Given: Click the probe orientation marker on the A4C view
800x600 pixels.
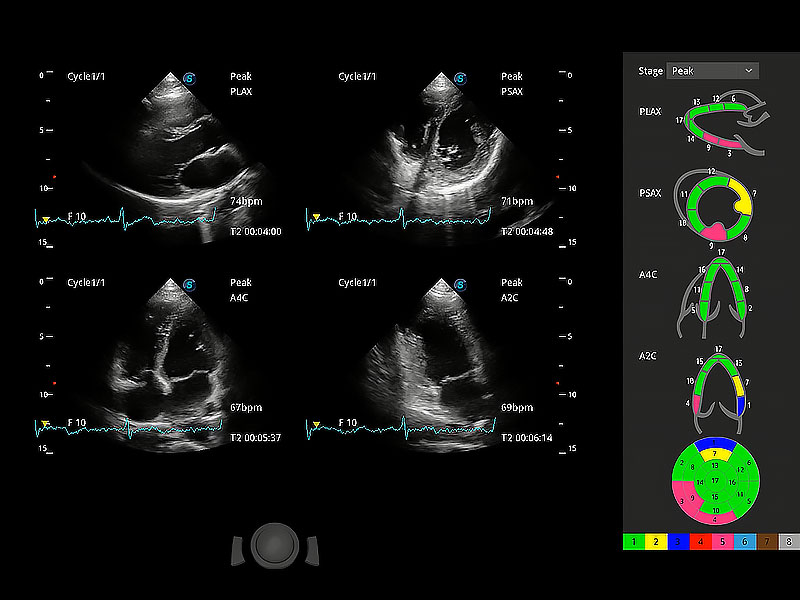Looking at the screenshot, I should click(x=188, y=284).
